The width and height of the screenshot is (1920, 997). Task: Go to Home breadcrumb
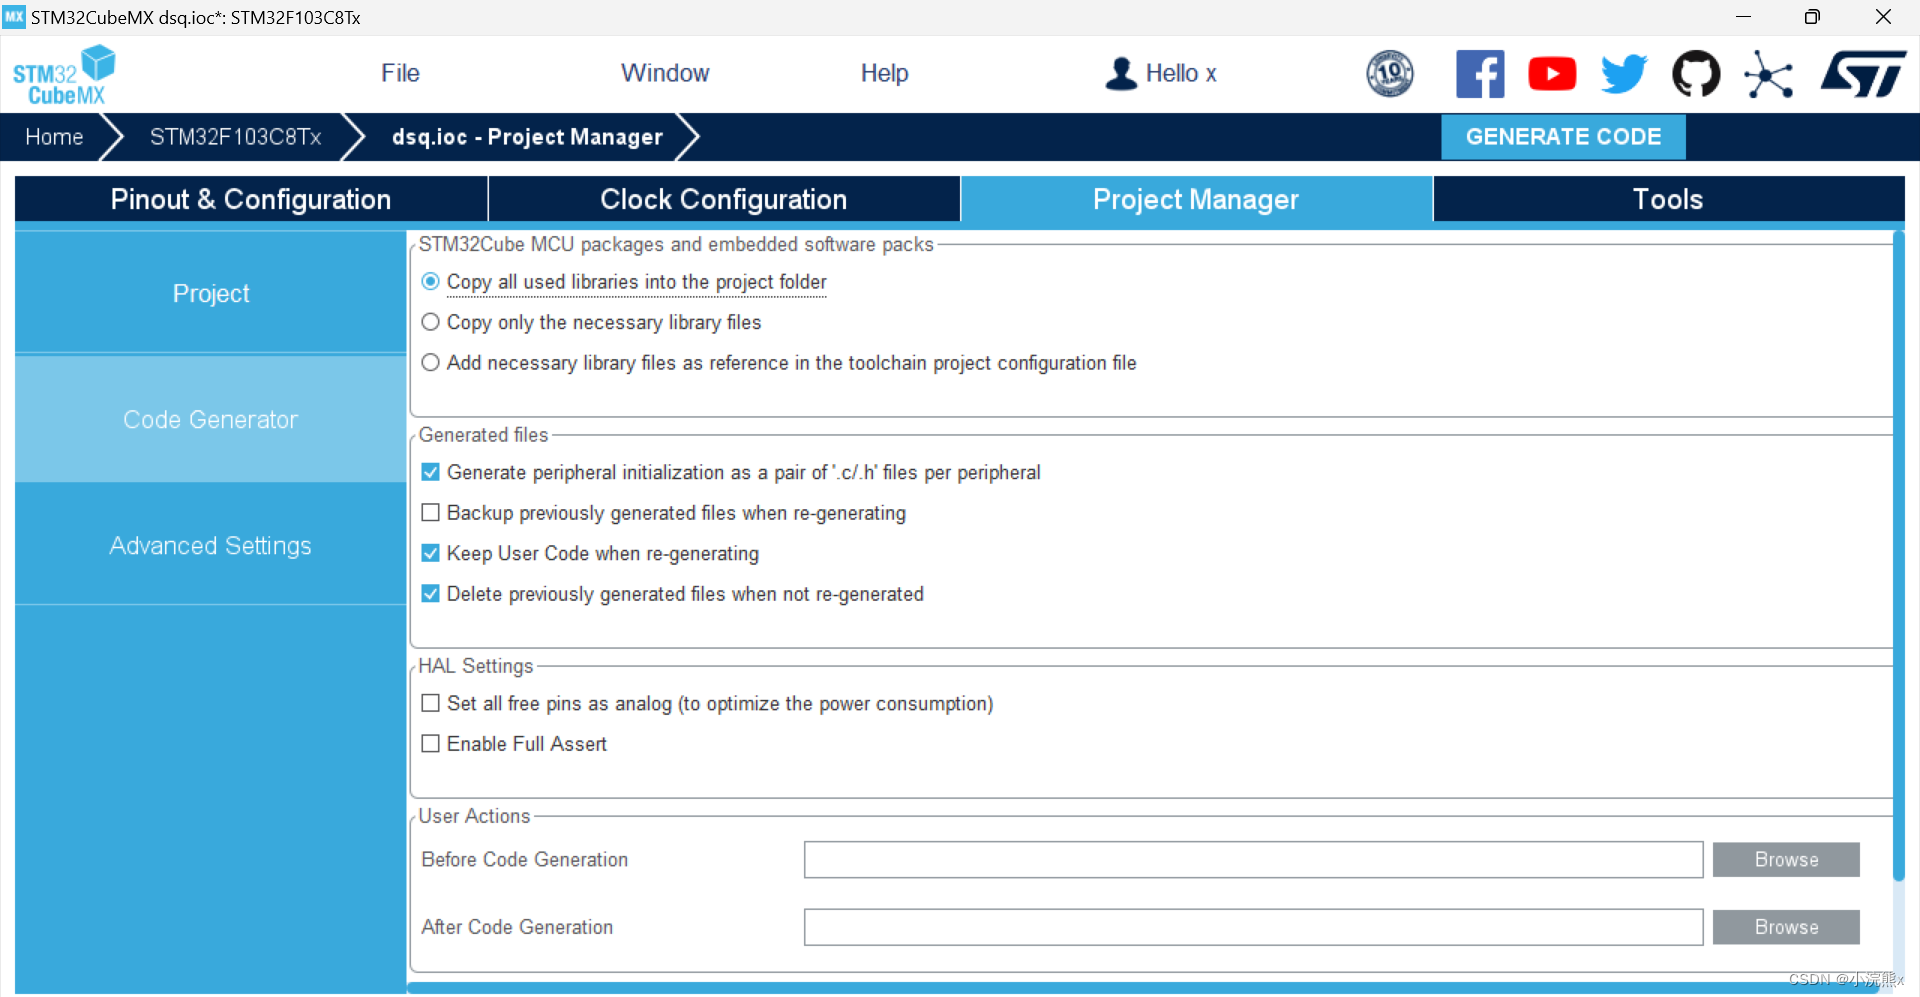[54, 137]
